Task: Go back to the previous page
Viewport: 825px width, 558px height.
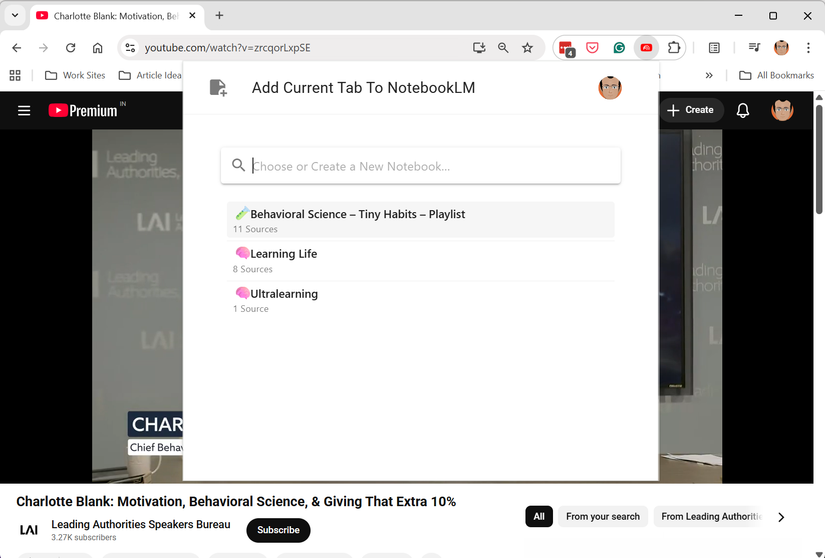Action: coord(17,48)
